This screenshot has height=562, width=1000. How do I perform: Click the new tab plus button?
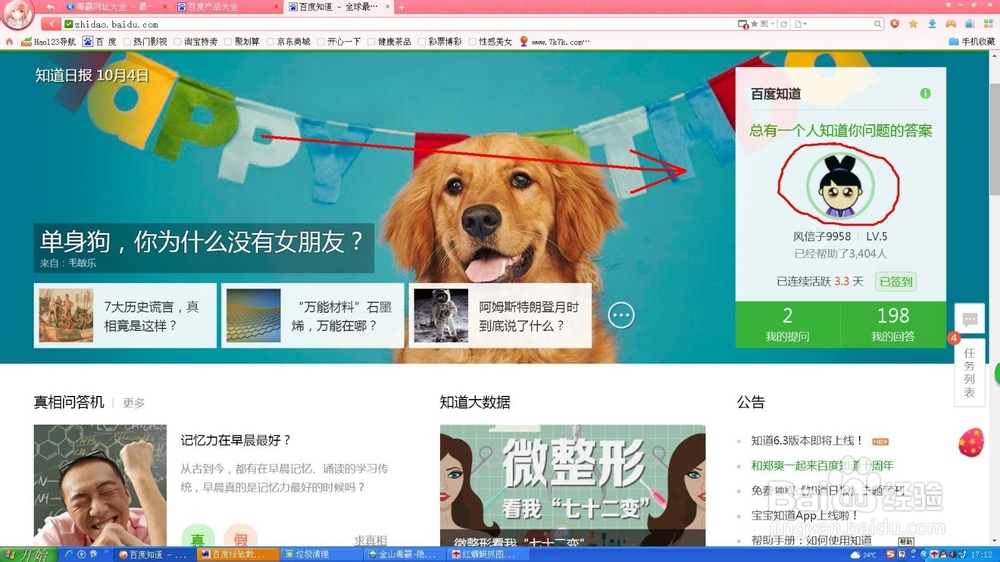pos(401,7)
